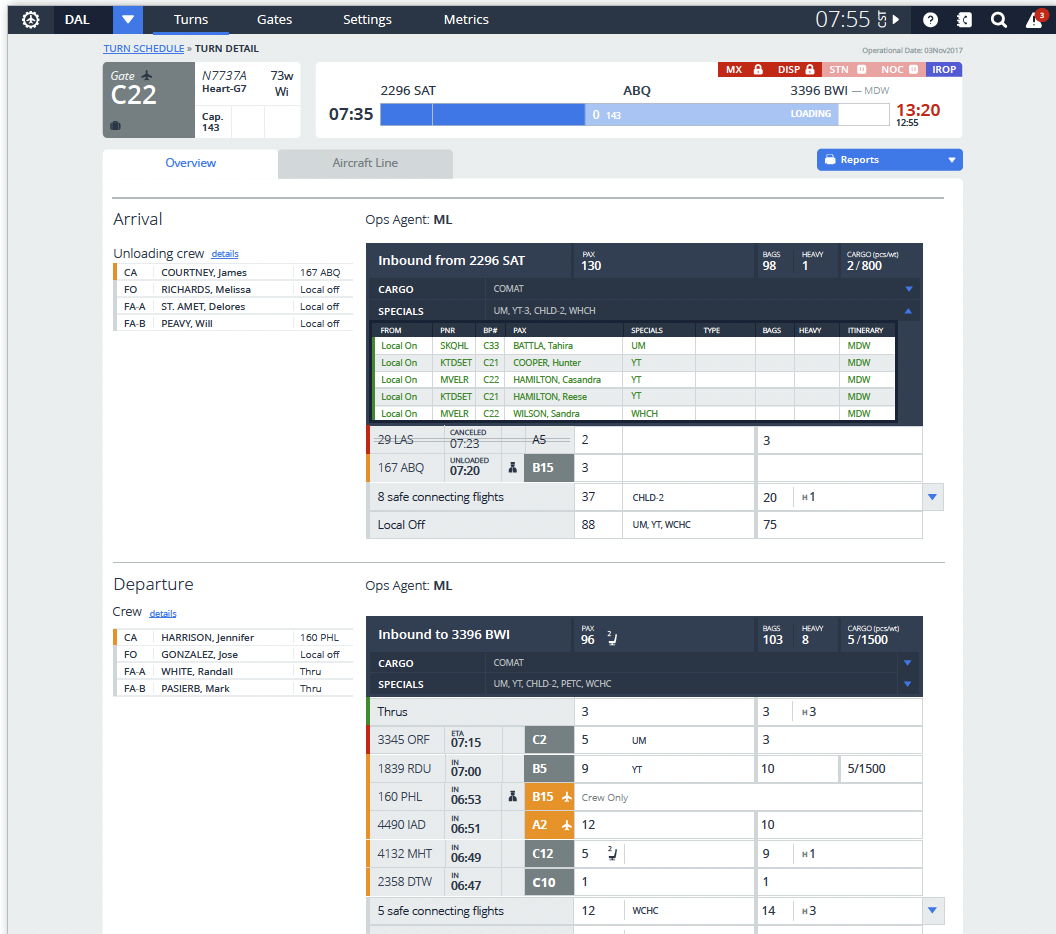1056x934 pixels.
Task: Click the search magnifier icon
Action: click(998, 19)
